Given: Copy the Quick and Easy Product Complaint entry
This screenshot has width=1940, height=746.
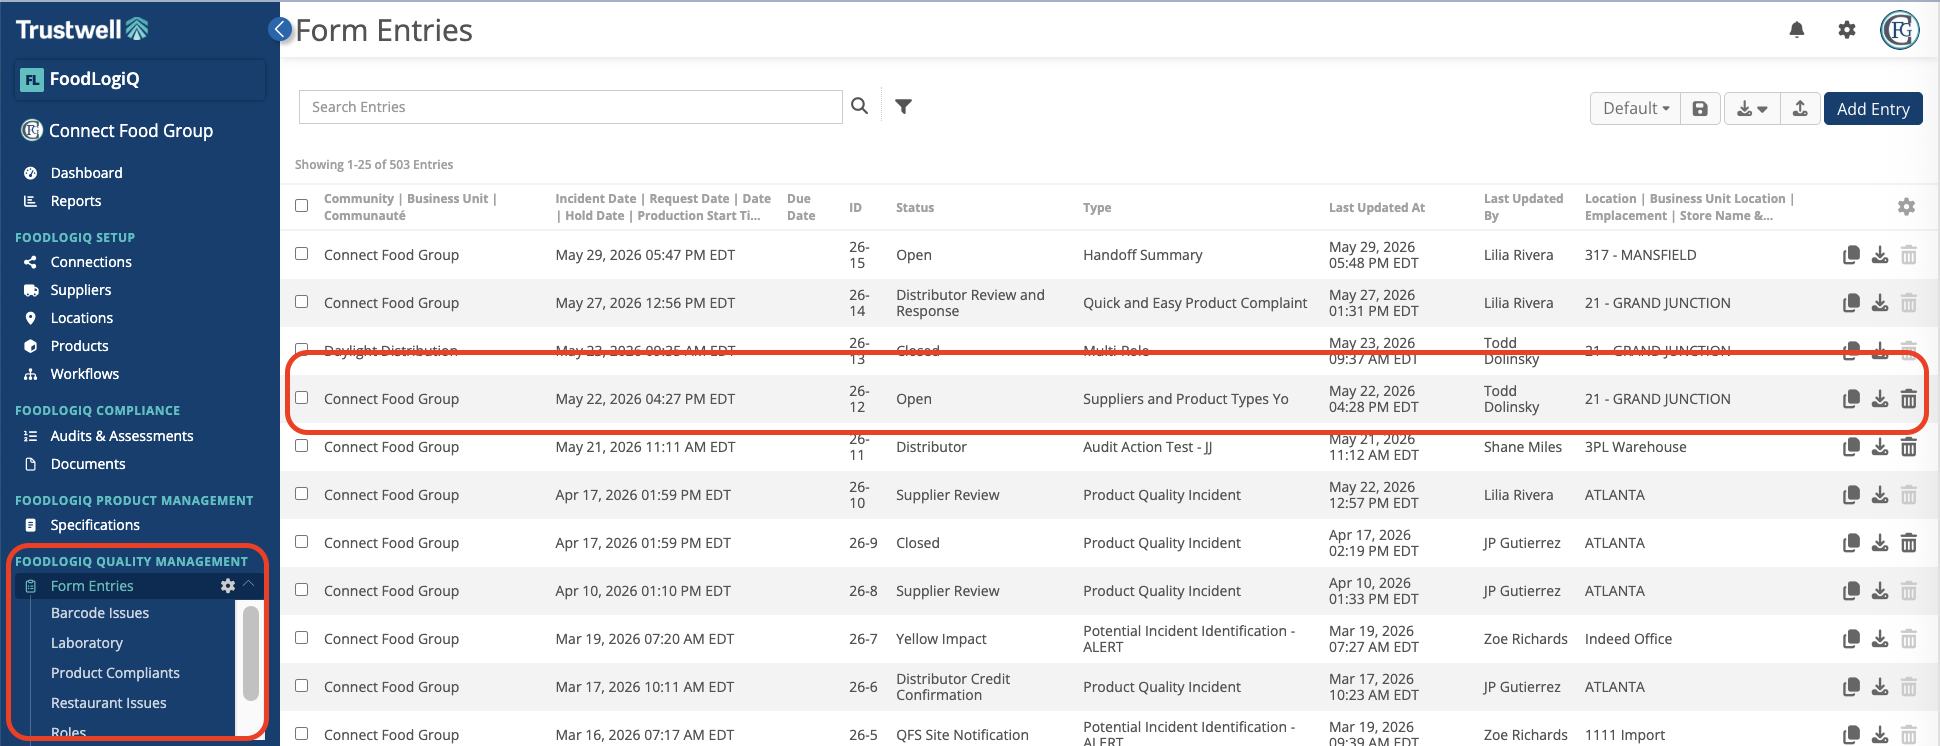Looking at the screenshot, I should 1851,303.
